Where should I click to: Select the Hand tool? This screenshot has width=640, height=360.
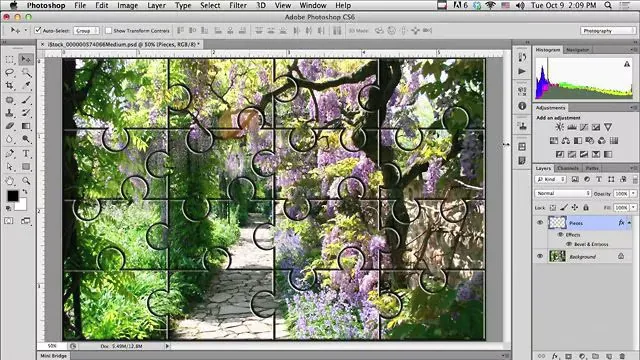[10, 180]
